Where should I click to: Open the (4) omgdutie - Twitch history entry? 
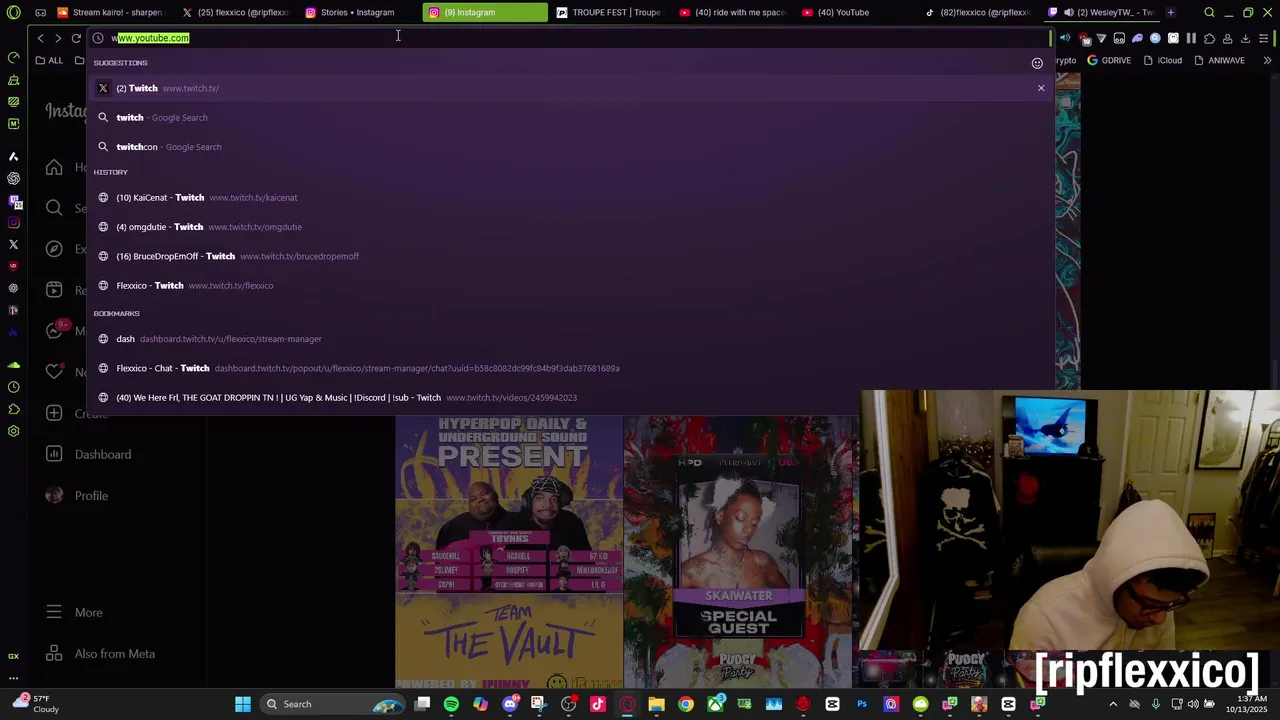click(570, 227)
